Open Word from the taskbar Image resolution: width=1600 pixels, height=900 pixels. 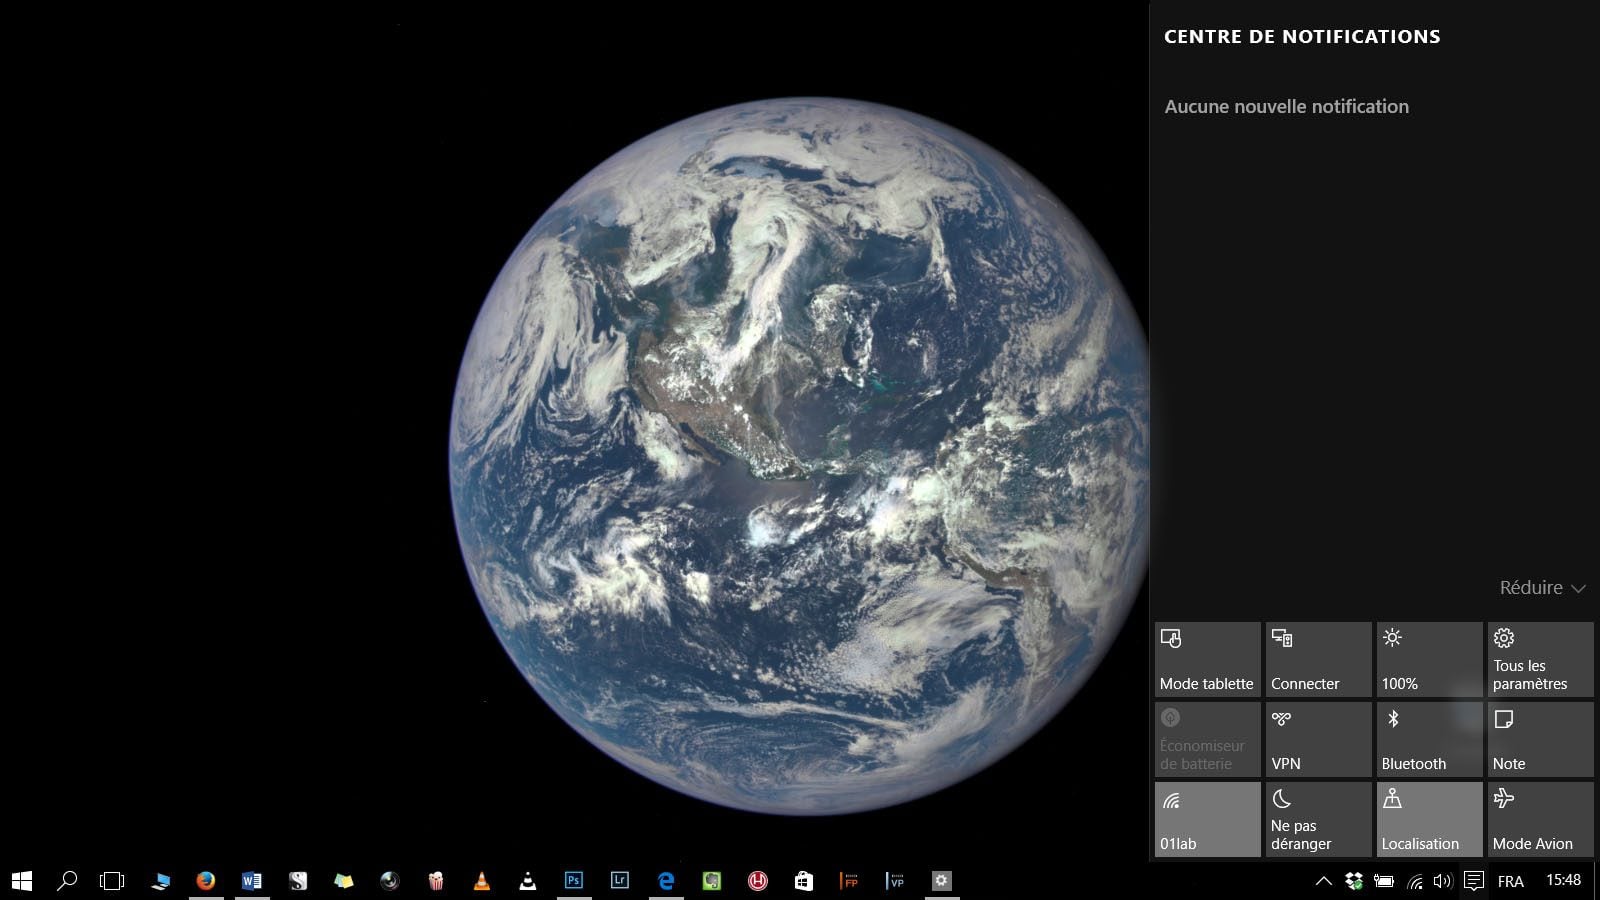pyautogui.click(x=252, y=881)
